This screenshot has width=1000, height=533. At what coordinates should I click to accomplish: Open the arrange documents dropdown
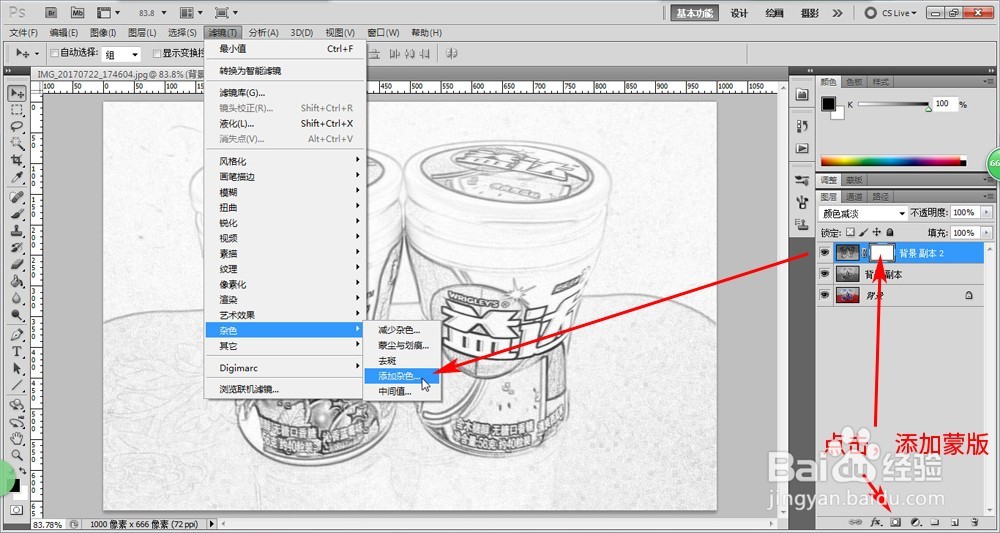tap(190, 13)
